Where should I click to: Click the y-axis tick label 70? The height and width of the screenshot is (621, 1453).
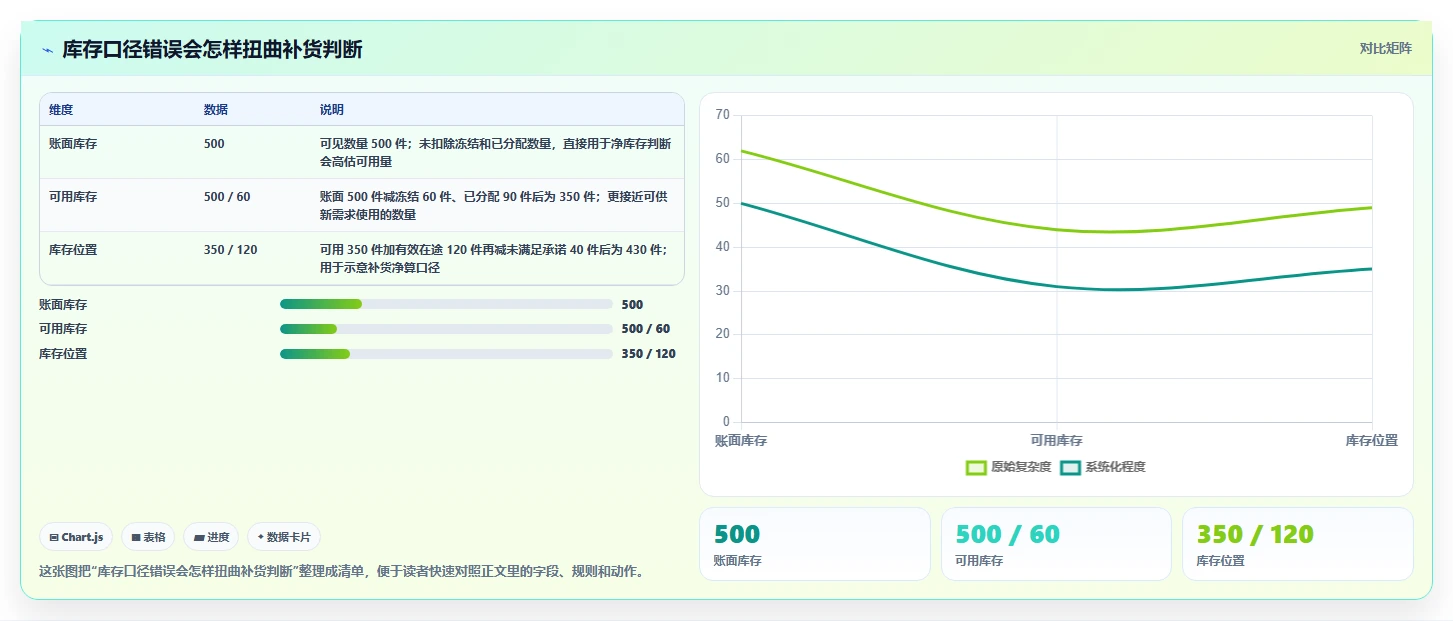tap(722, 115)
